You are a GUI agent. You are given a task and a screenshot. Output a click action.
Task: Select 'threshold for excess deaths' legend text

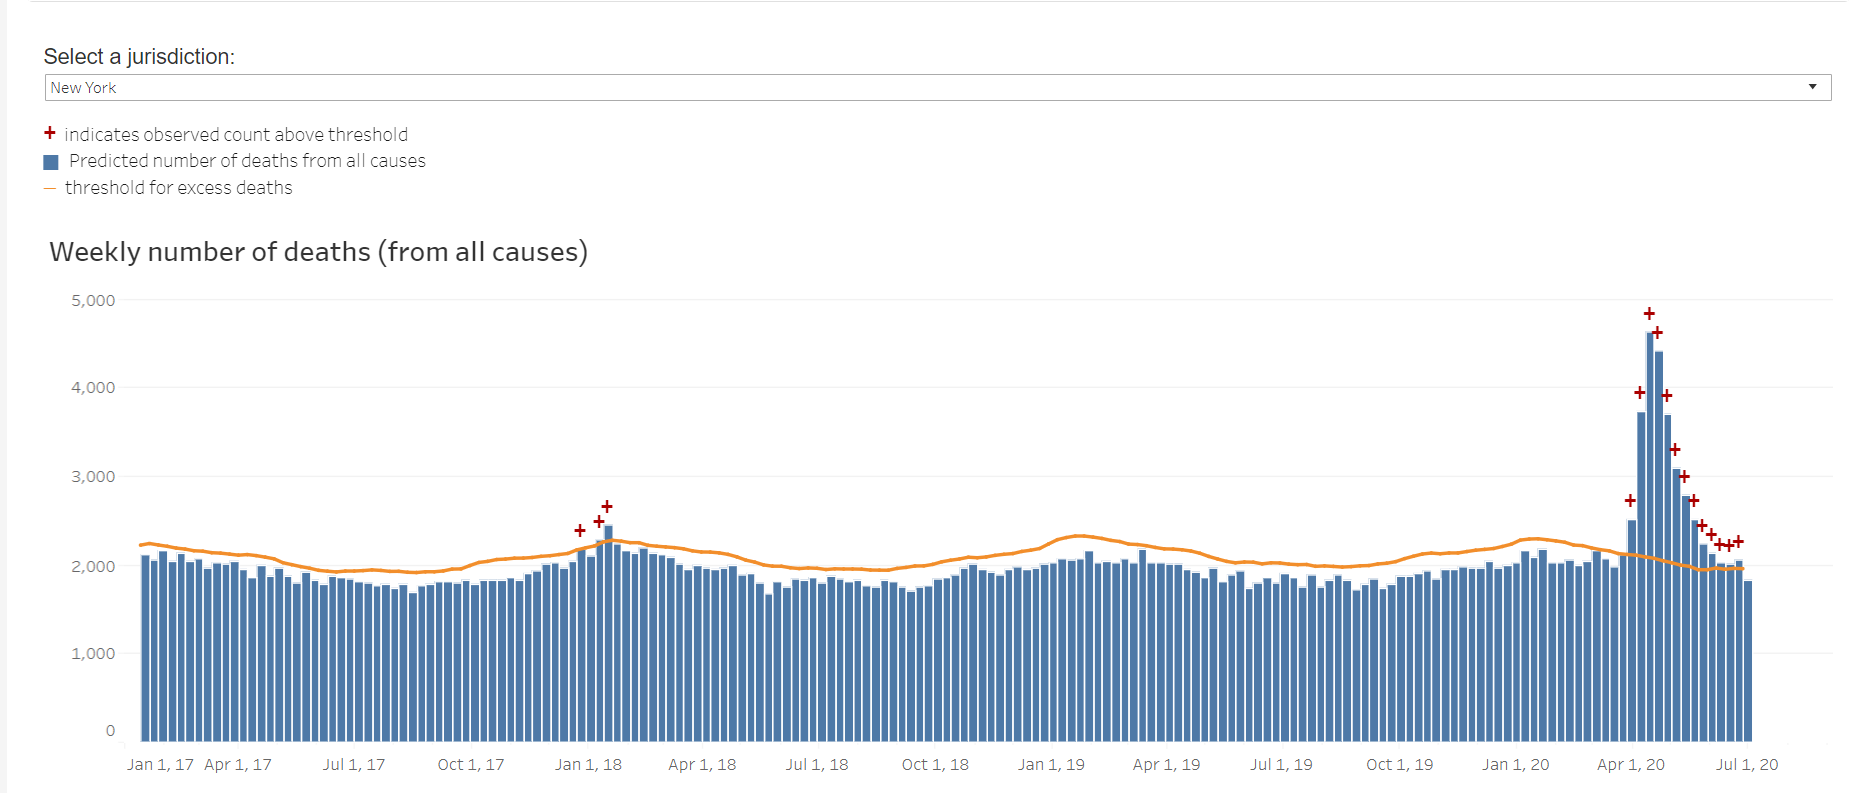(179, 188)
